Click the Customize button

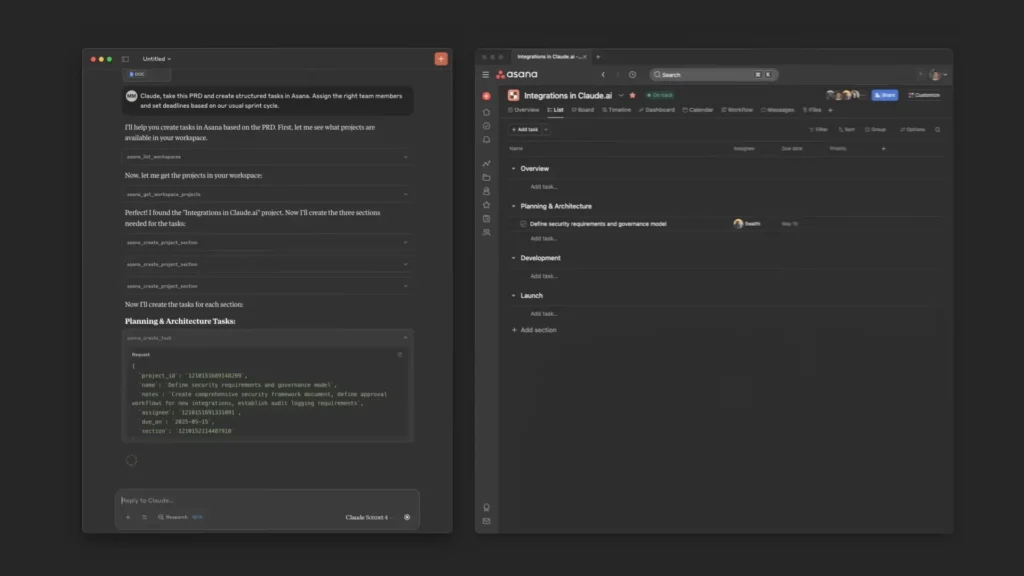[x=924, y=95]
